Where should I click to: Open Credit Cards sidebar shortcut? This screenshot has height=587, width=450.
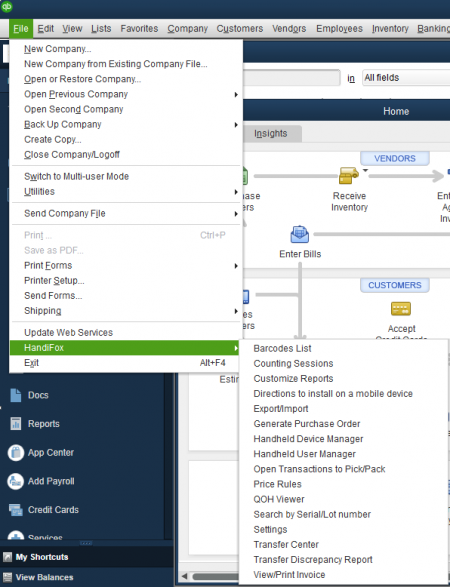point(16,510)
